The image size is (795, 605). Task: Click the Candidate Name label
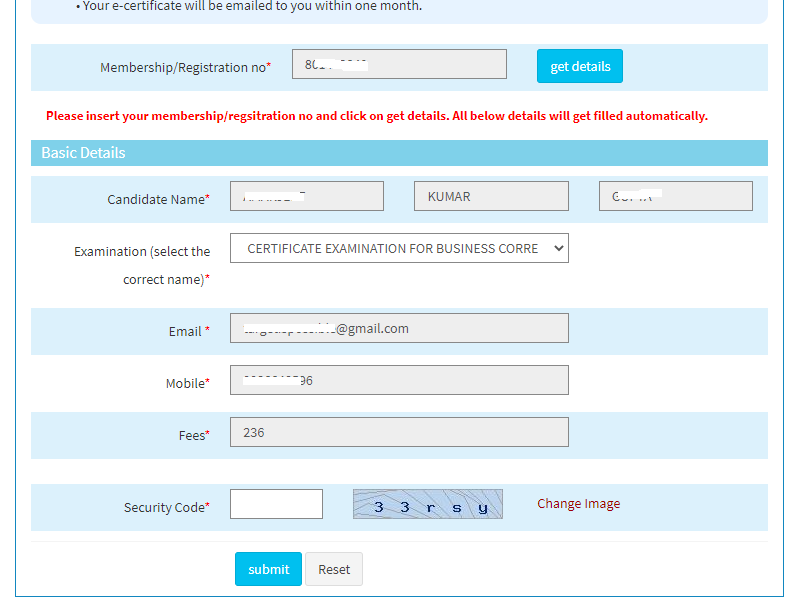158,199
